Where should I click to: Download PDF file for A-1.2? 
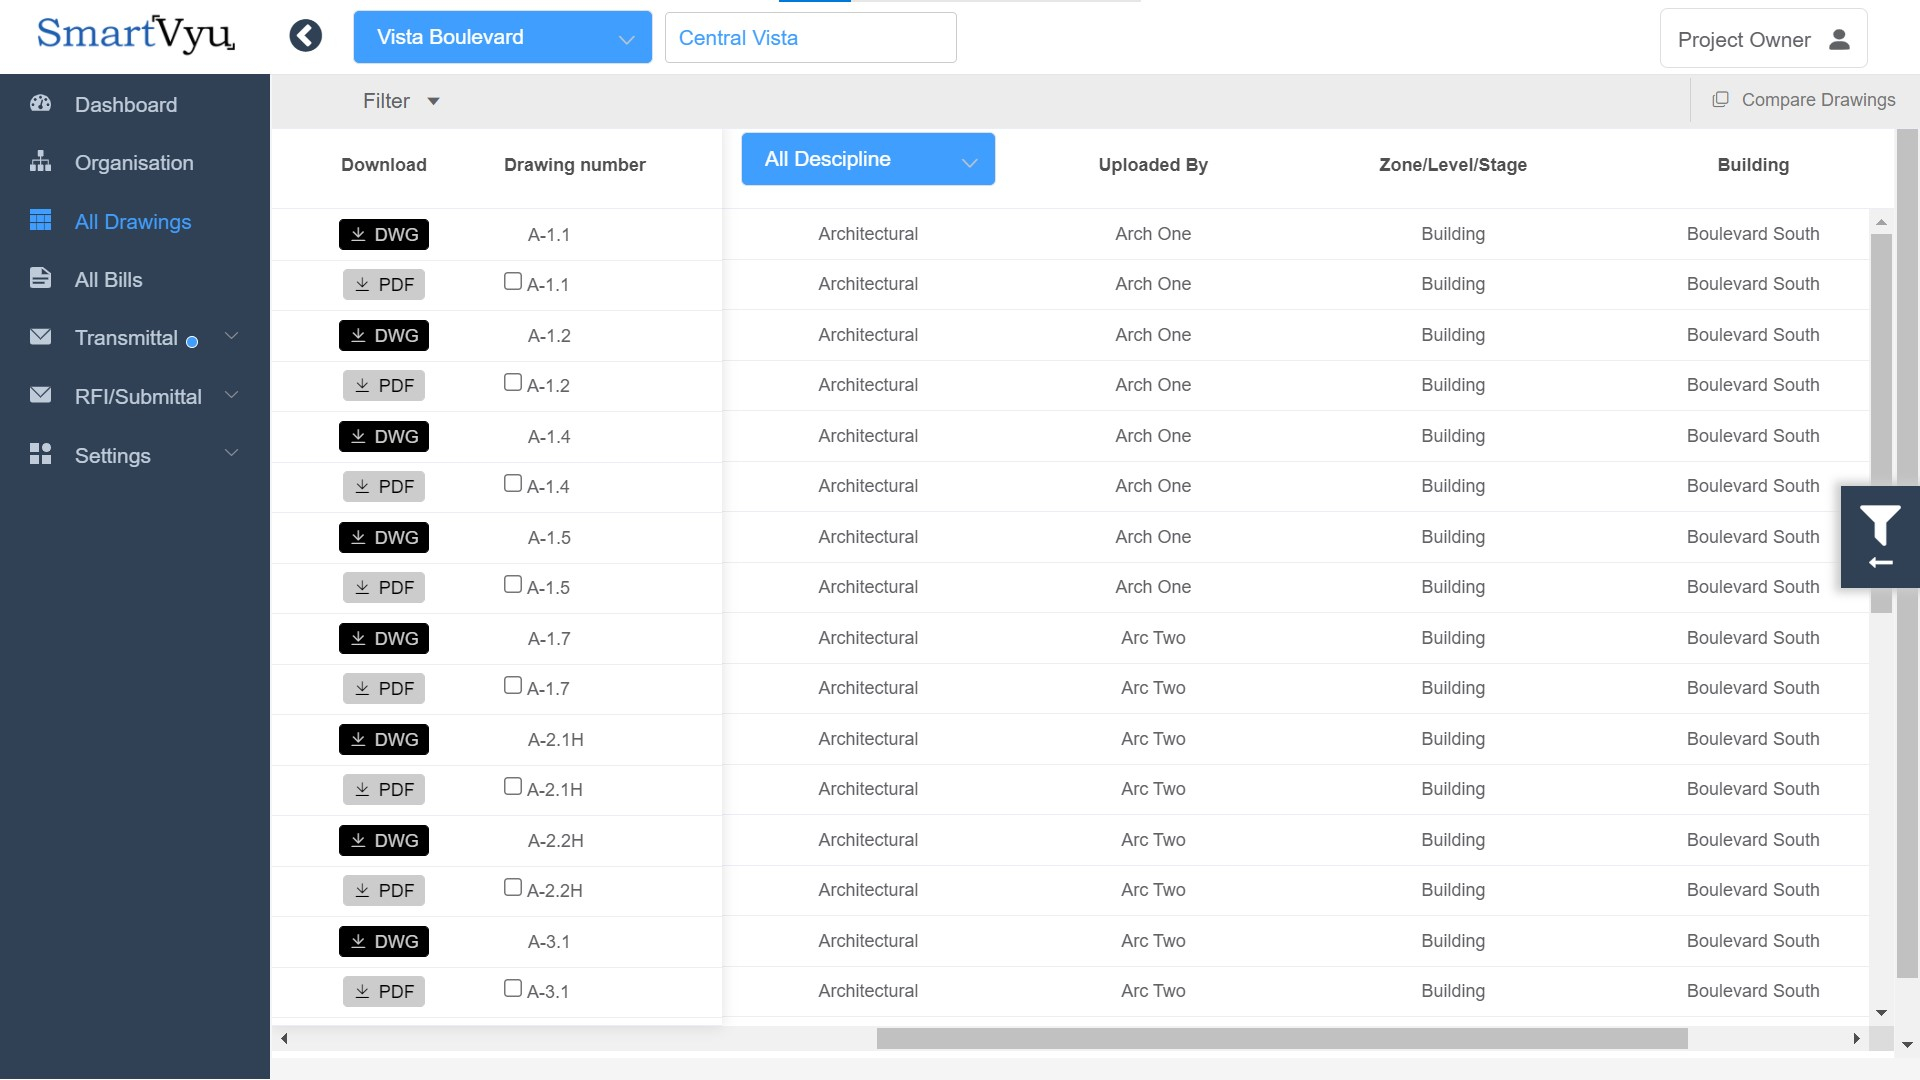[x=382, y=385]
